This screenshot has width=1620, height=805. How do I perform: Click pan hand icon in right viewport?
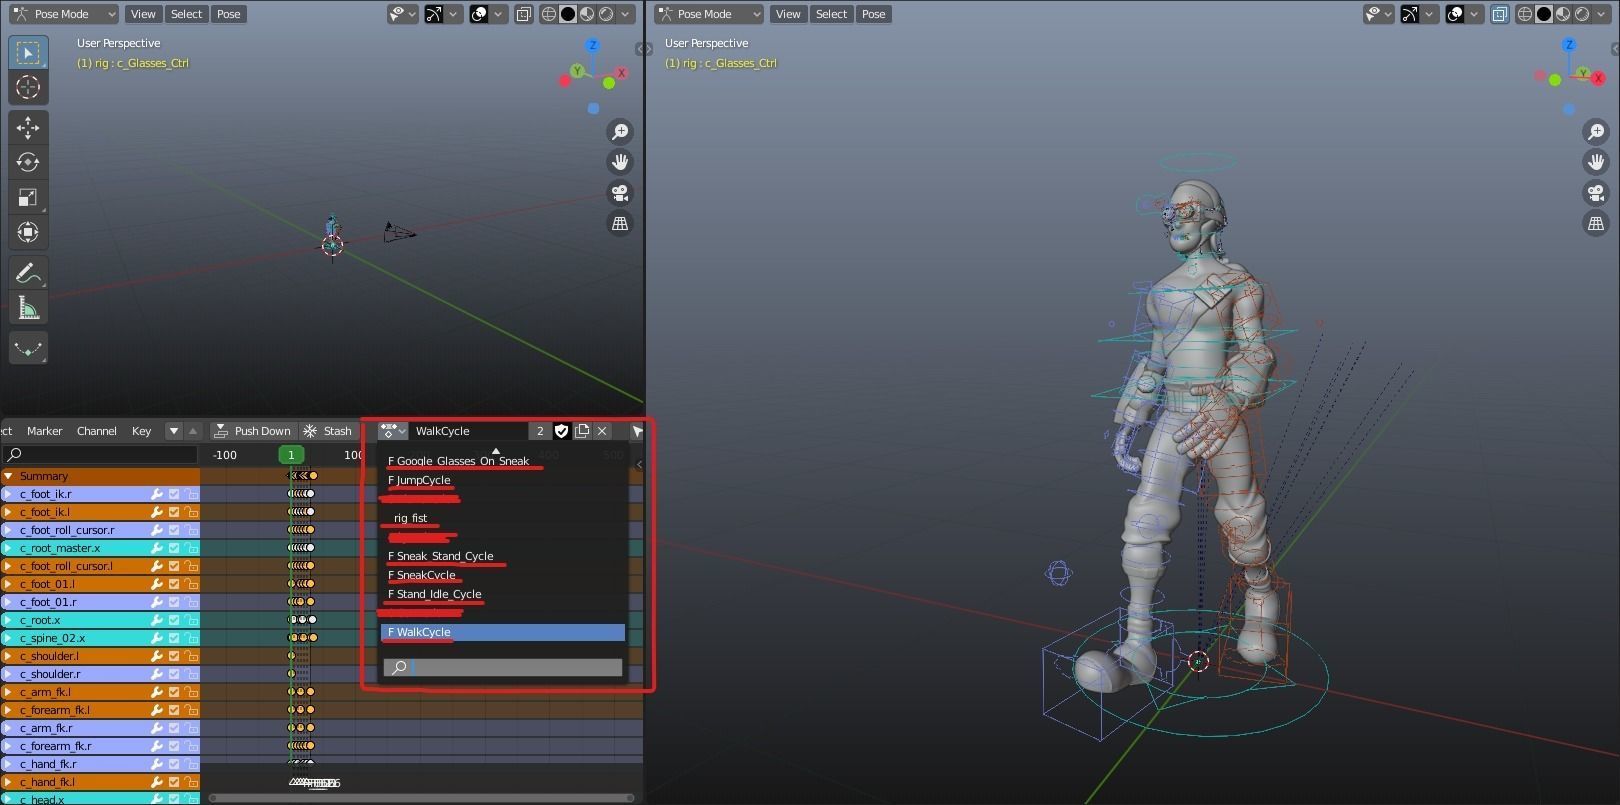(x=1596, y=162)
